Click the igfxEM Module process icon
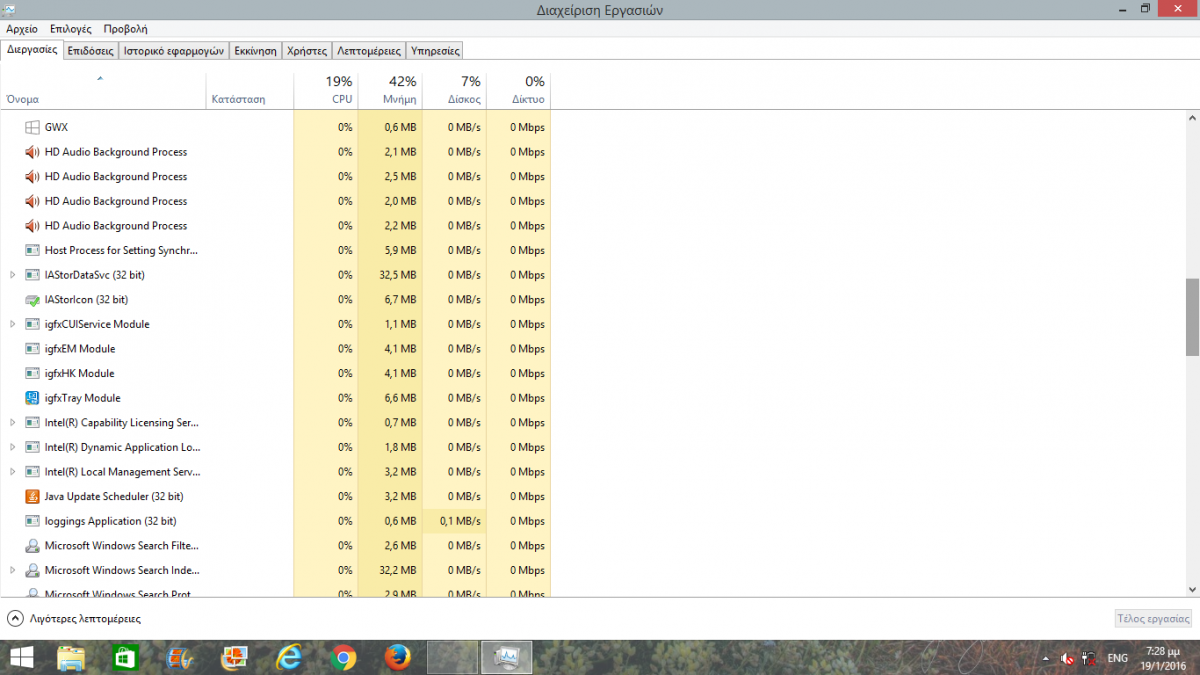The height and width of the screenshot is (675, 1200). 32,349
